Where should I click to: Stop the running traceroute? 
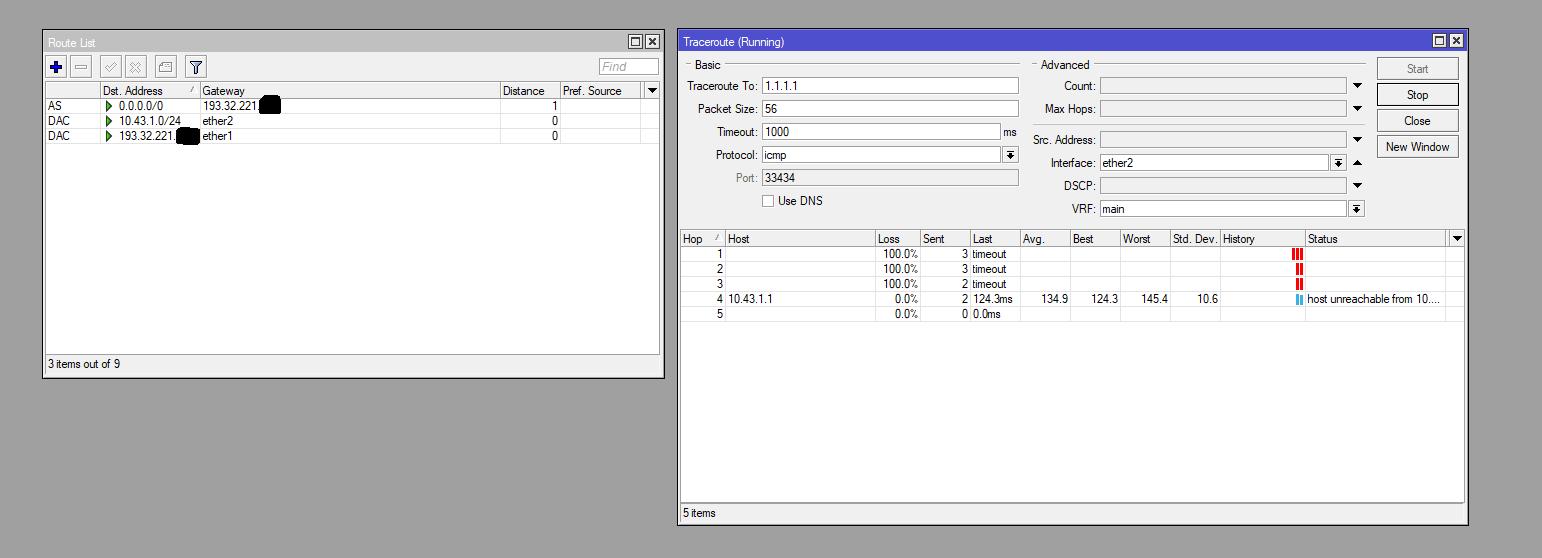pyautogui.click(x=1417, y=95)
